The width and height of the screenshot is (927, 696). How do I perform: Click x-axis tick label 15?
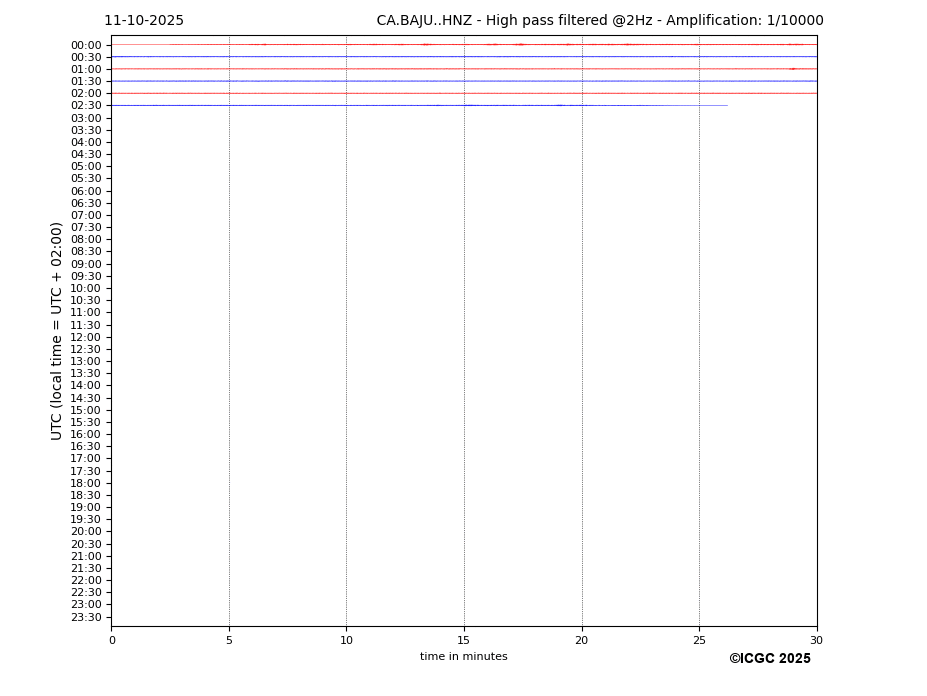(x=464, y=640)
